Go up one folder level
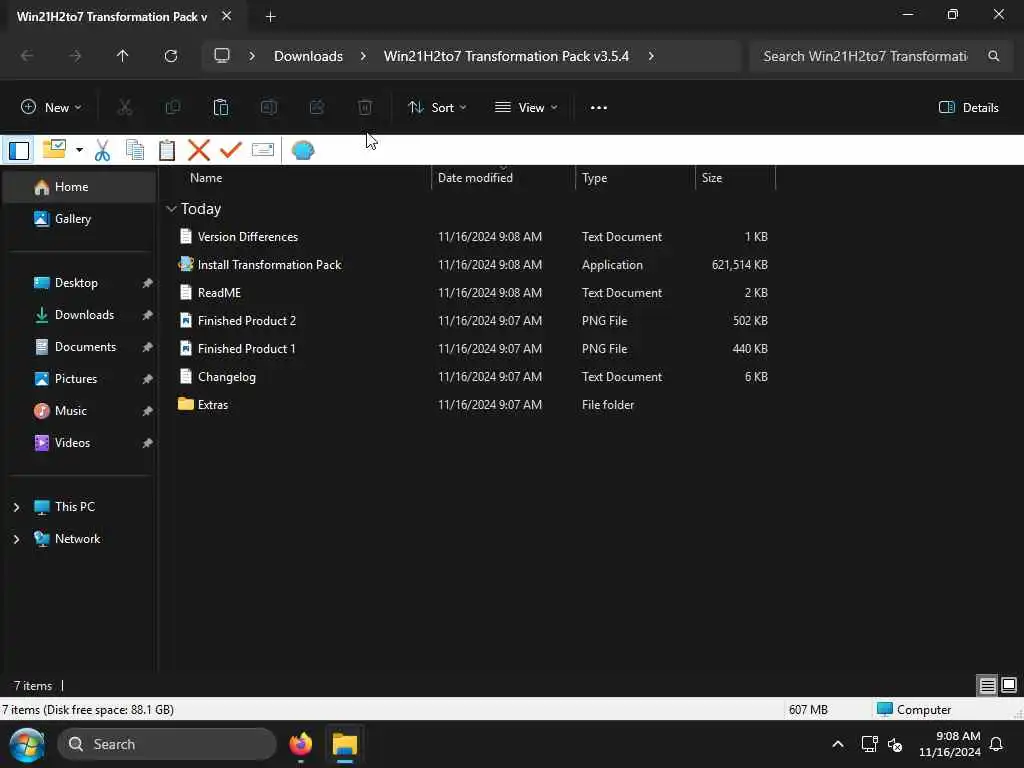The height and width of the screenshot is (768, 1024). click(x=122, y=56)
